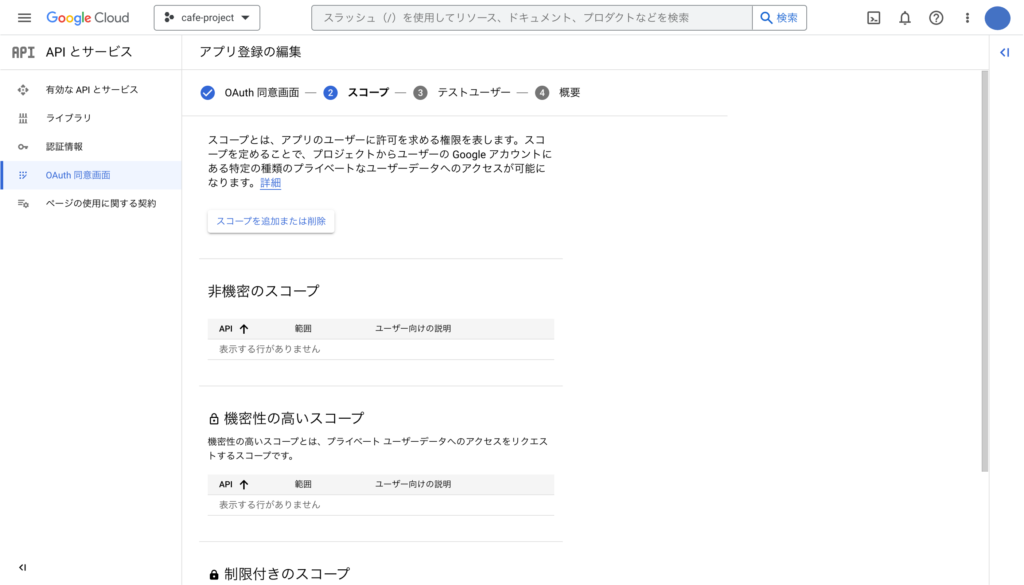Click スコープを追加または削除 button
Viewport: 1024px width, 585px height.
pos(271,221)
